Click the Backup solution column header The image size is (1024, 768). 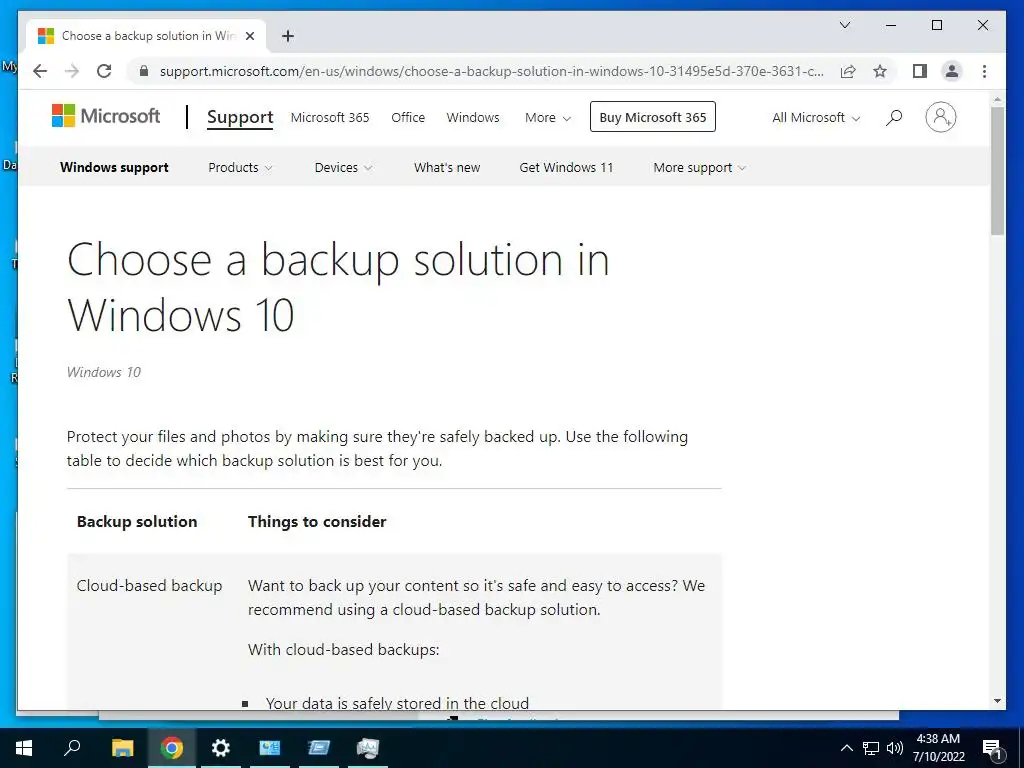tap(137, 521)
